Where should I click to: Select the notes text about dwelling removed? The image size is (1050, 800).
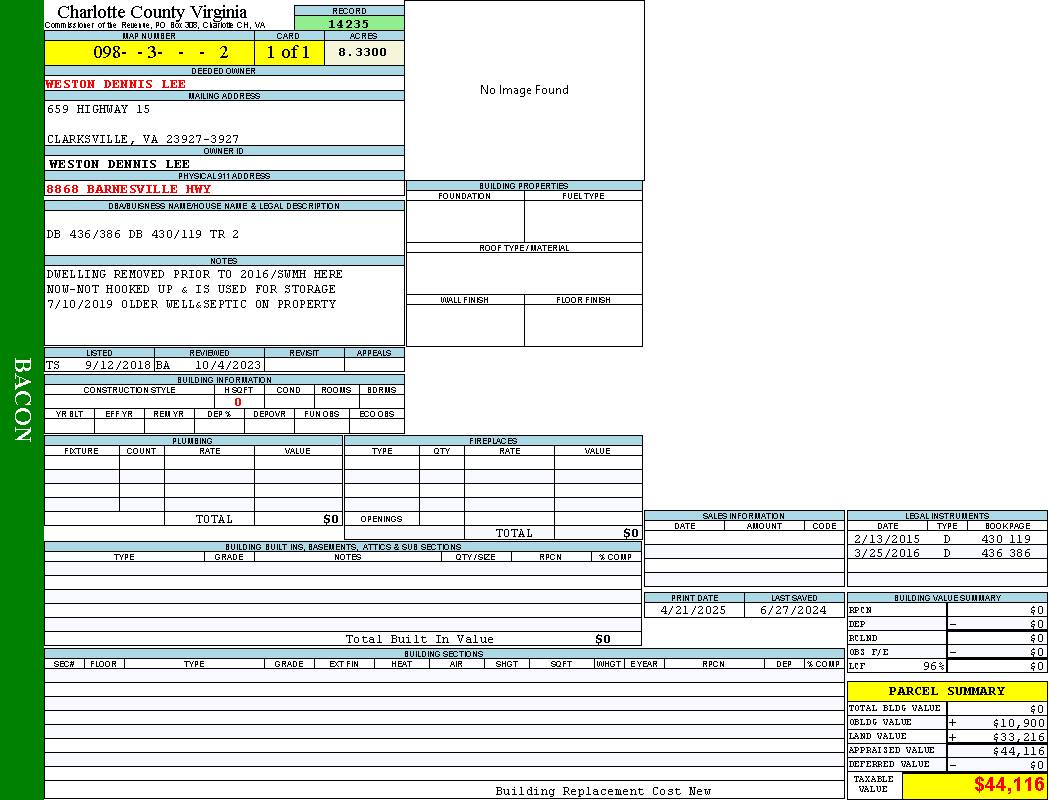pyautogui.click(x=194, y=289)
